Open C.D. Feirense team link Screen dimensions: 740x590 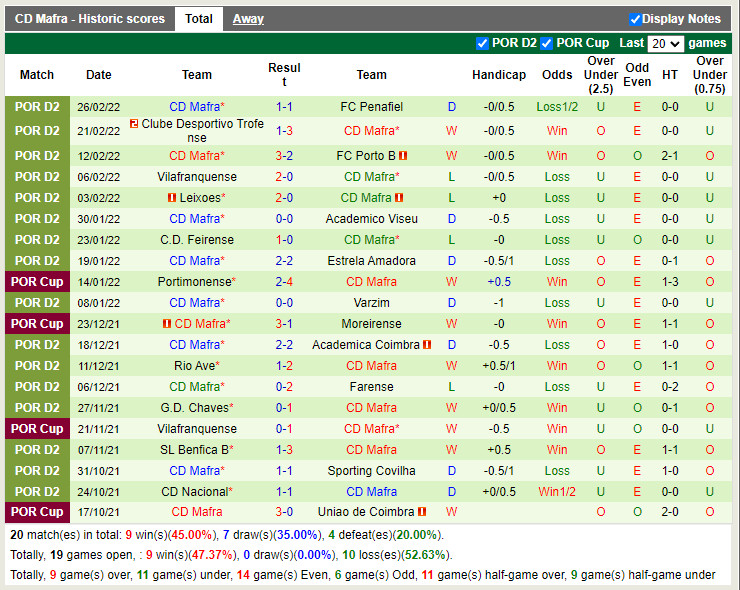point(197,240)
